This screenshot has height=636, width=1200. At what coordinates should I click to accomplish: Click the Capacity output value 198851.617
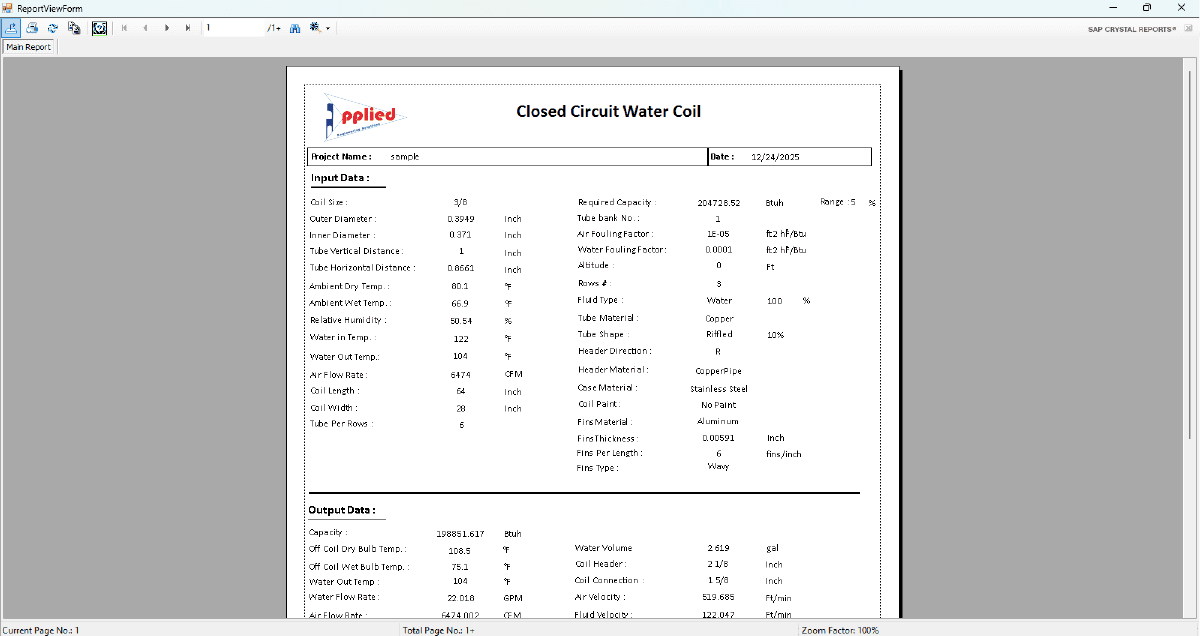point(461,534)
